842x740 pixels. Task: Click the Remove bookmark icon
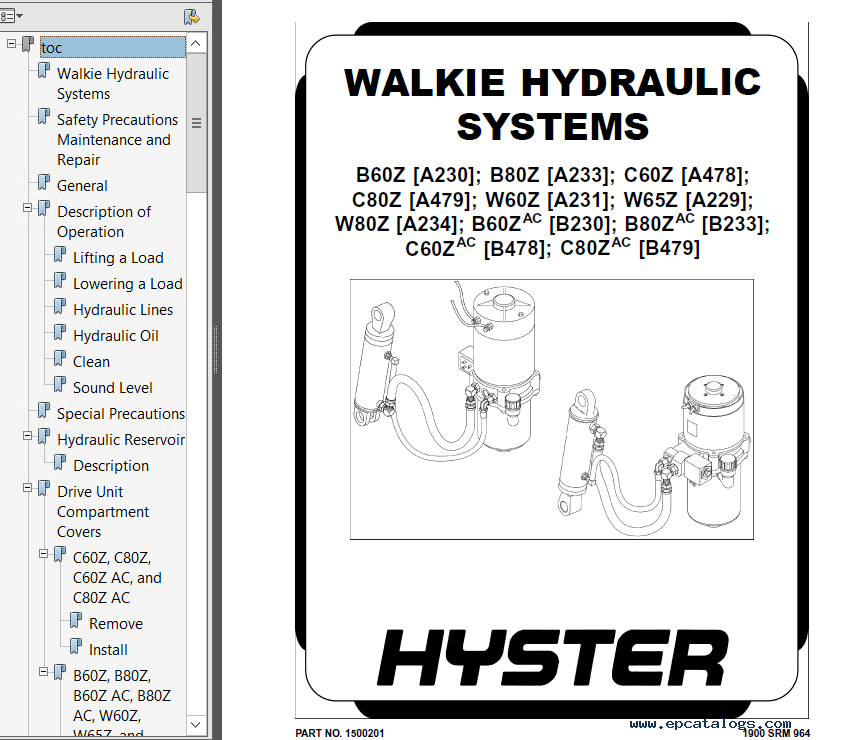click(76, 621)
